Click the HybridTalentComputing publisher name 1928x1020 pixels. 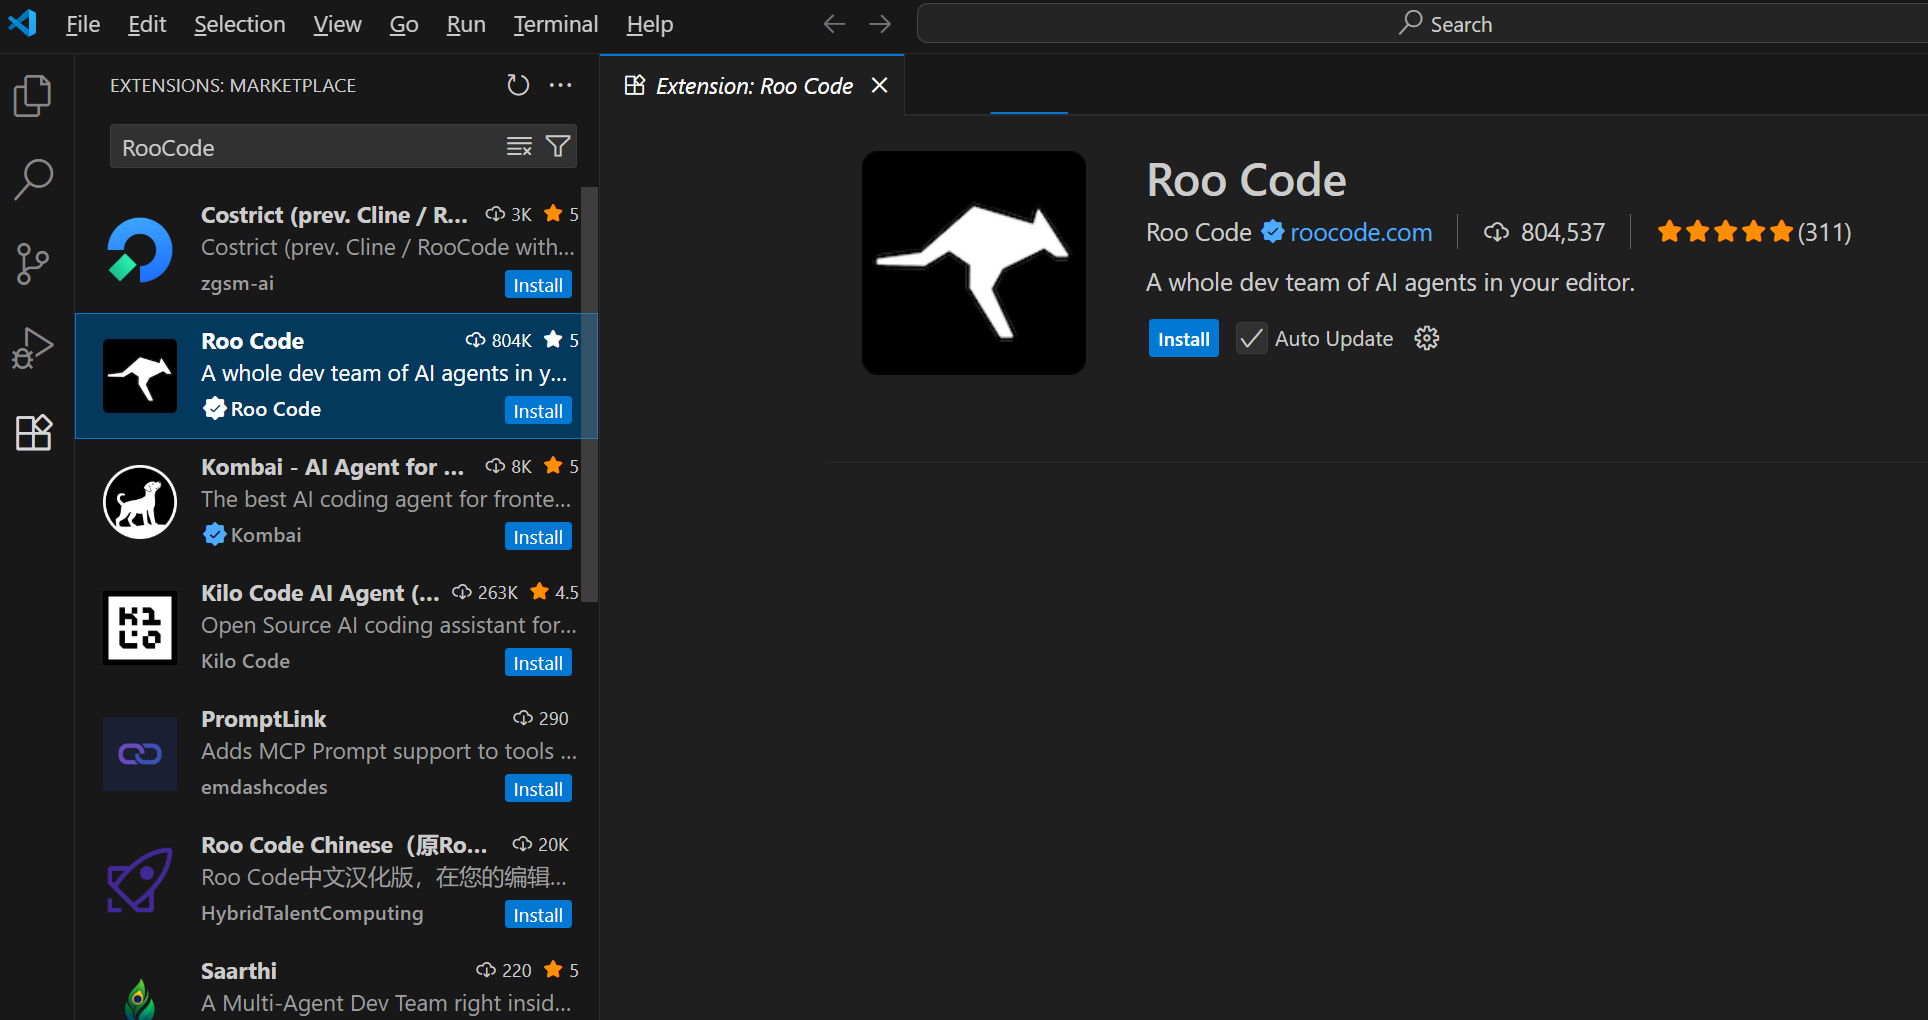pos(312,913)
